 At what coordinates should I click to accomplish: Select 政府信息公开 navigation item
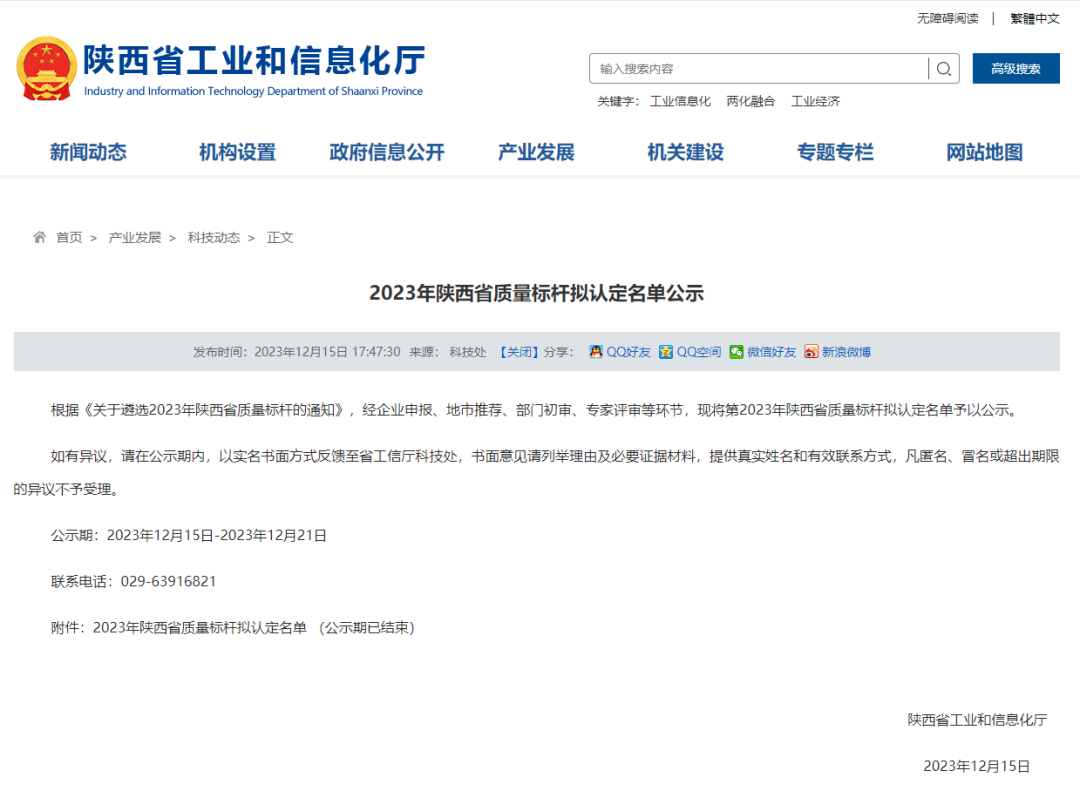pyautogui.click(x=387, y=153)
